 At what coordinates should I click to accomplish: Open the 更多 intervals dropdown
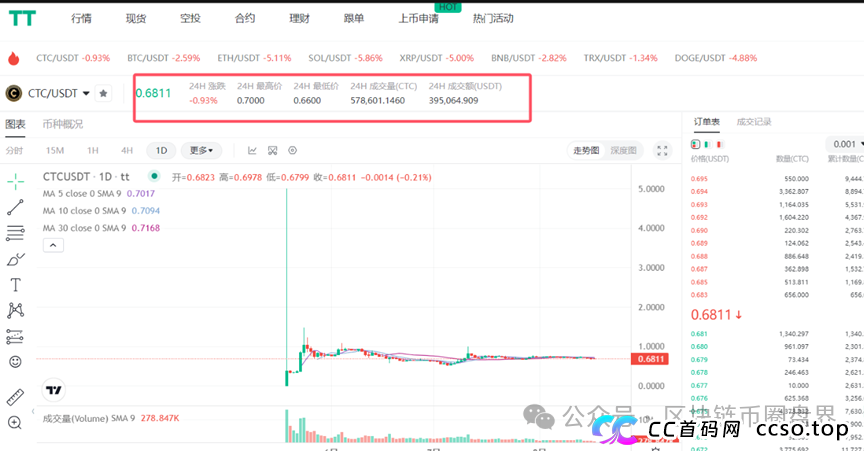201,151
